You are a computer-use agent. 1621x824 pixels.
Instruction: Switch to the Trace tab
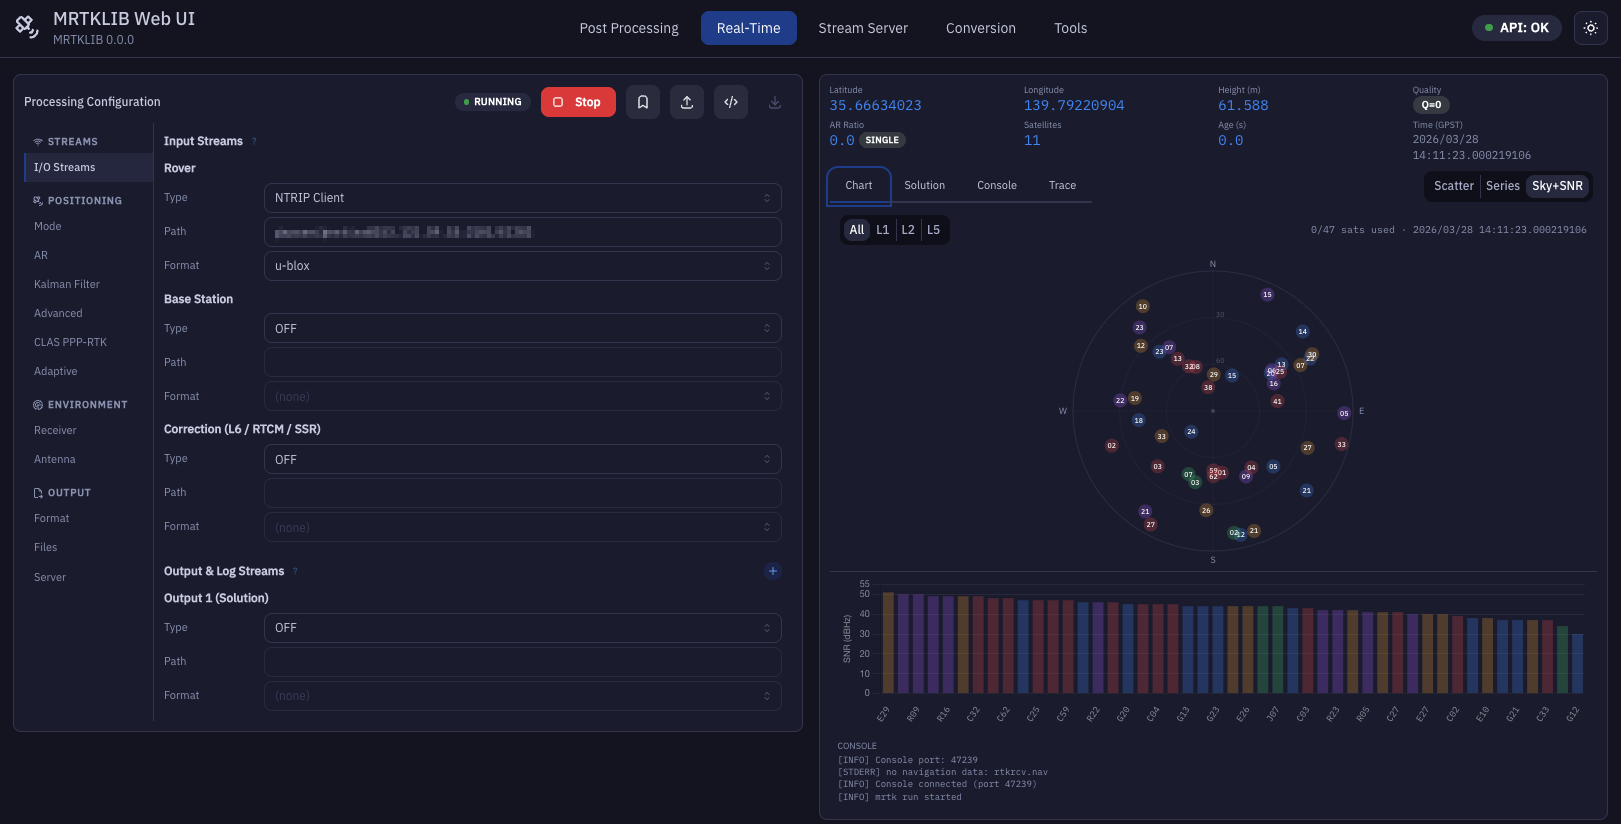[1062, 185]
